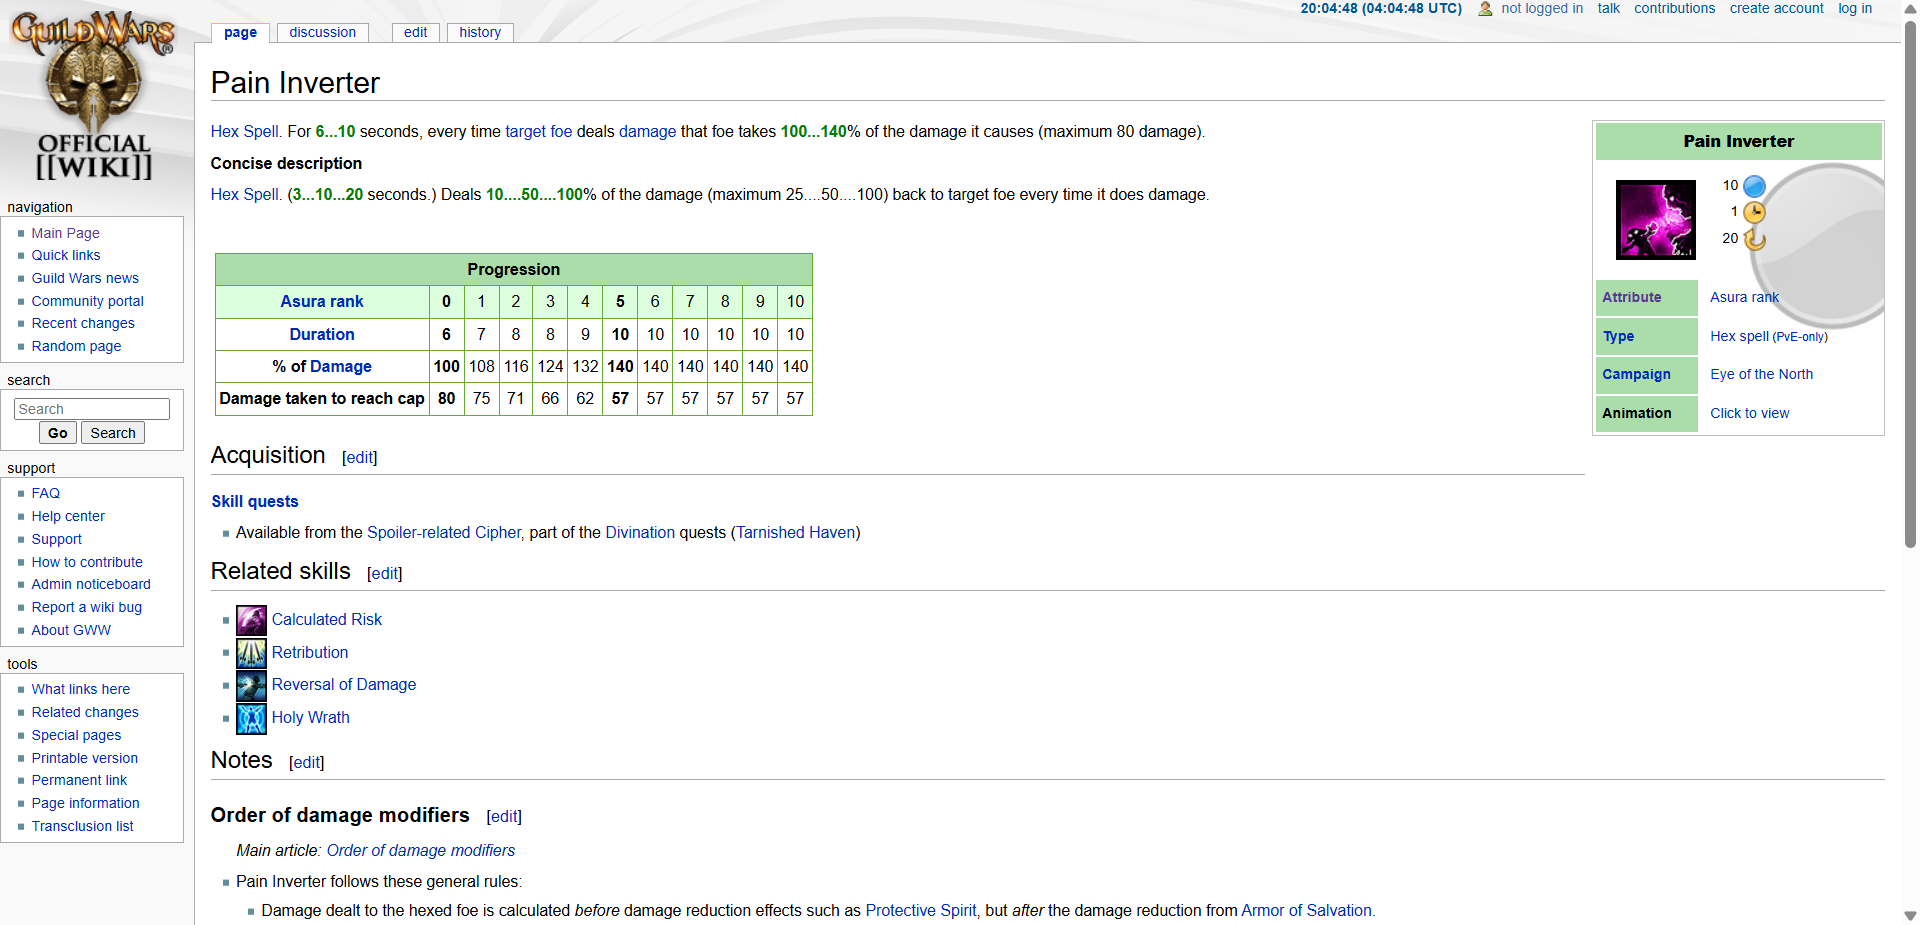Image resolution: width=1920 pixels, height=925 pixels.
Task: Open Quick links in navigation
Action: 65,255
